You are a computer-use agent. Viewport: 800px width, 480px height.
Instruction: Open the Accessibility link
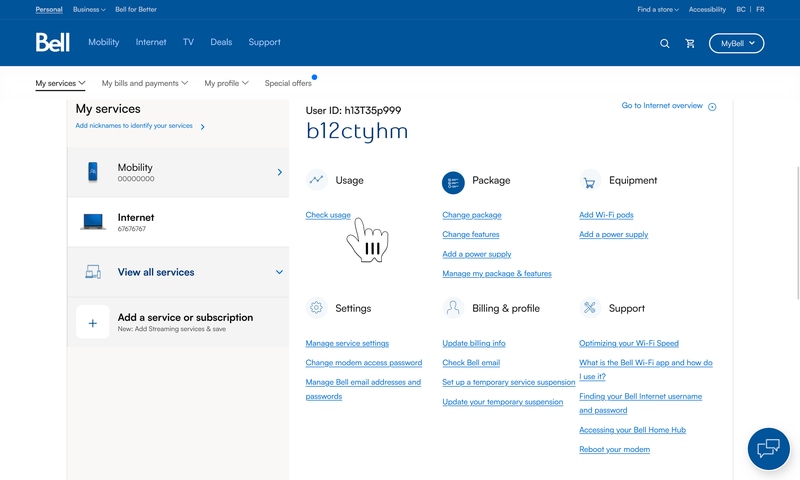point(707,9)
